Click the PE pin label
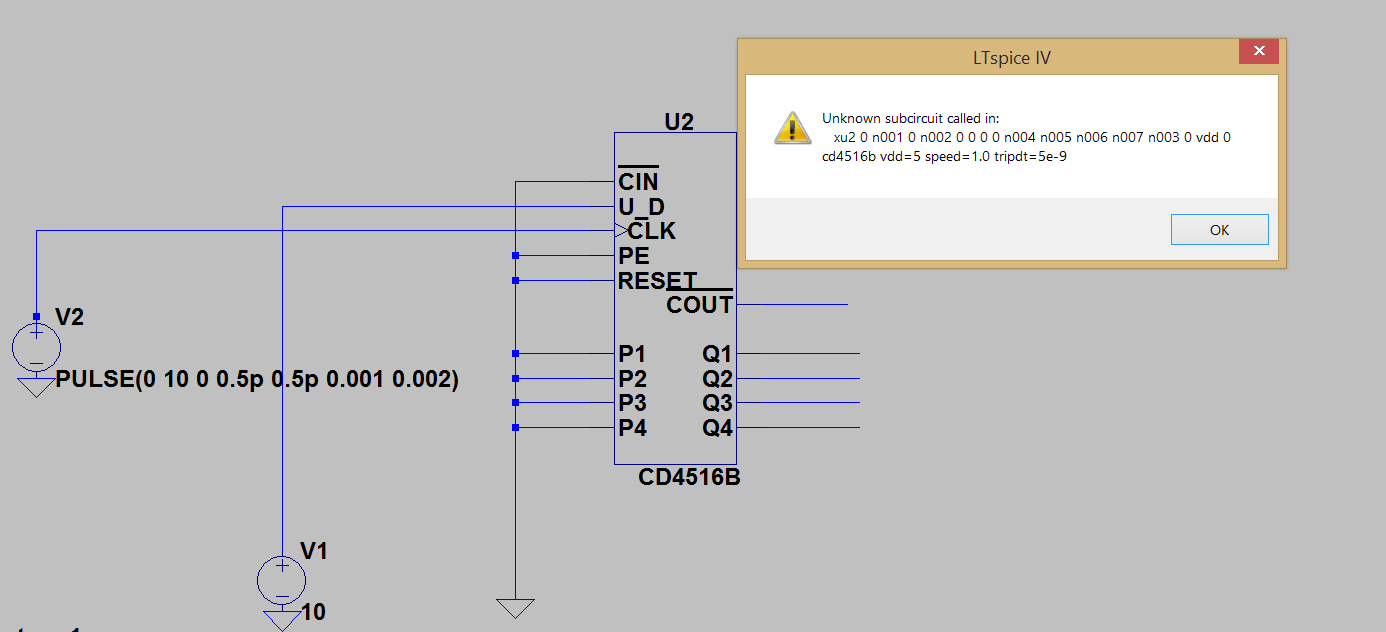1386x632 pixels. coord(634,256)
